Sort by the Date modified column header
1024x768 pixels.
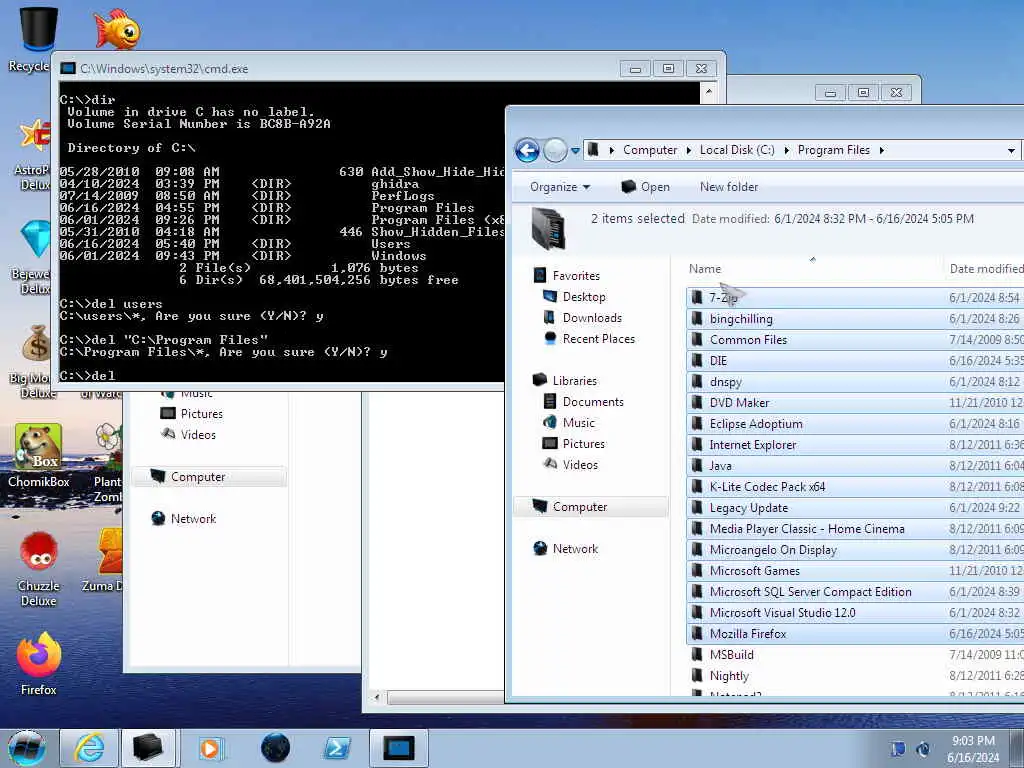(985, 268)
